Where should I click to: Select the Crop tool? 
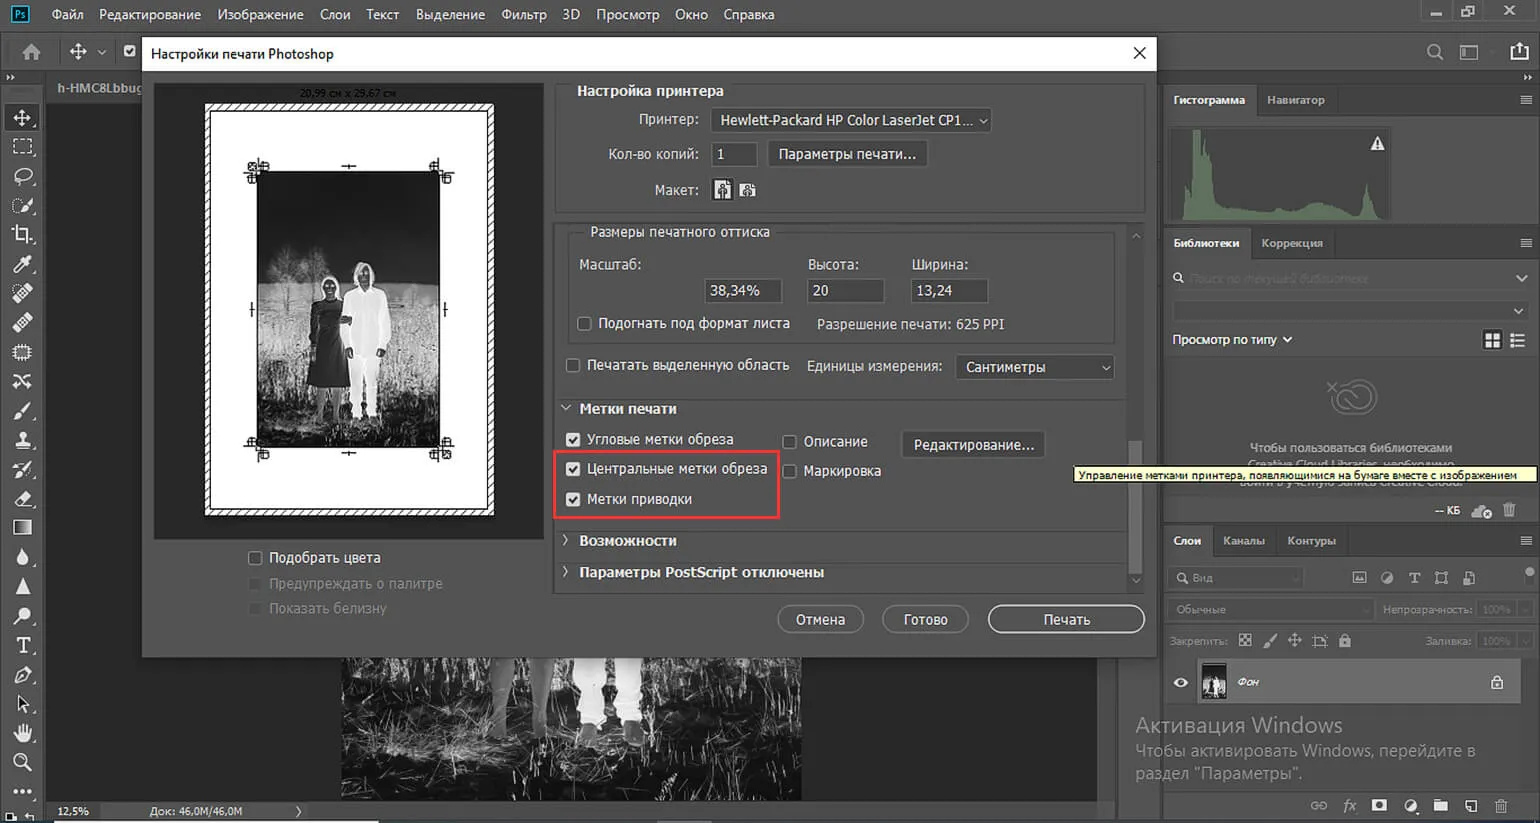pos(23,235)
